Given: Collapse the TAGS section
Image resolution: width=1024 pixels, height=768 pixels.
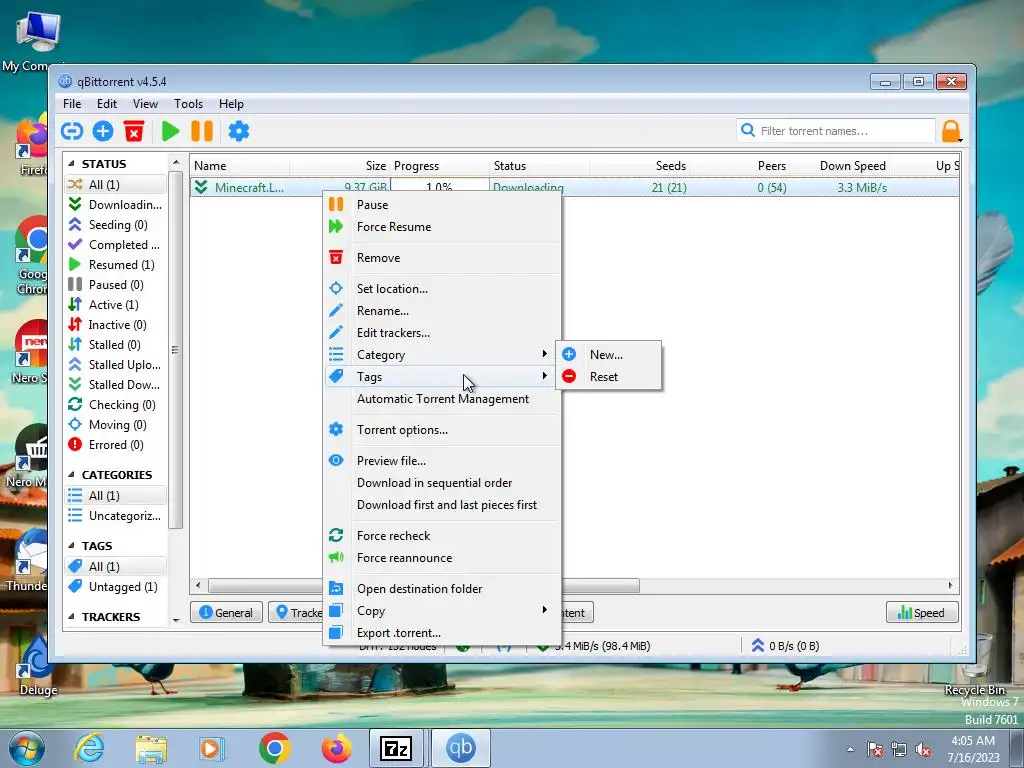Looking at the screenshot, I should click(x=71, y=546).
